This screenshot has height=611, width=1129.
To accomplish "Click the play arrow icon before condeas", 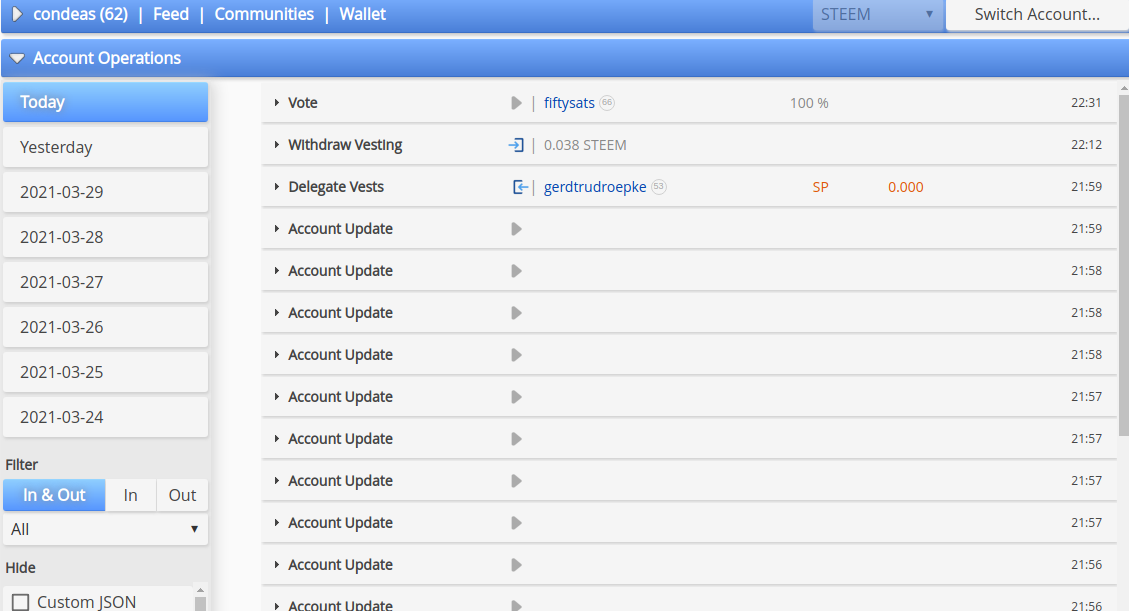I will coord(17,14).
